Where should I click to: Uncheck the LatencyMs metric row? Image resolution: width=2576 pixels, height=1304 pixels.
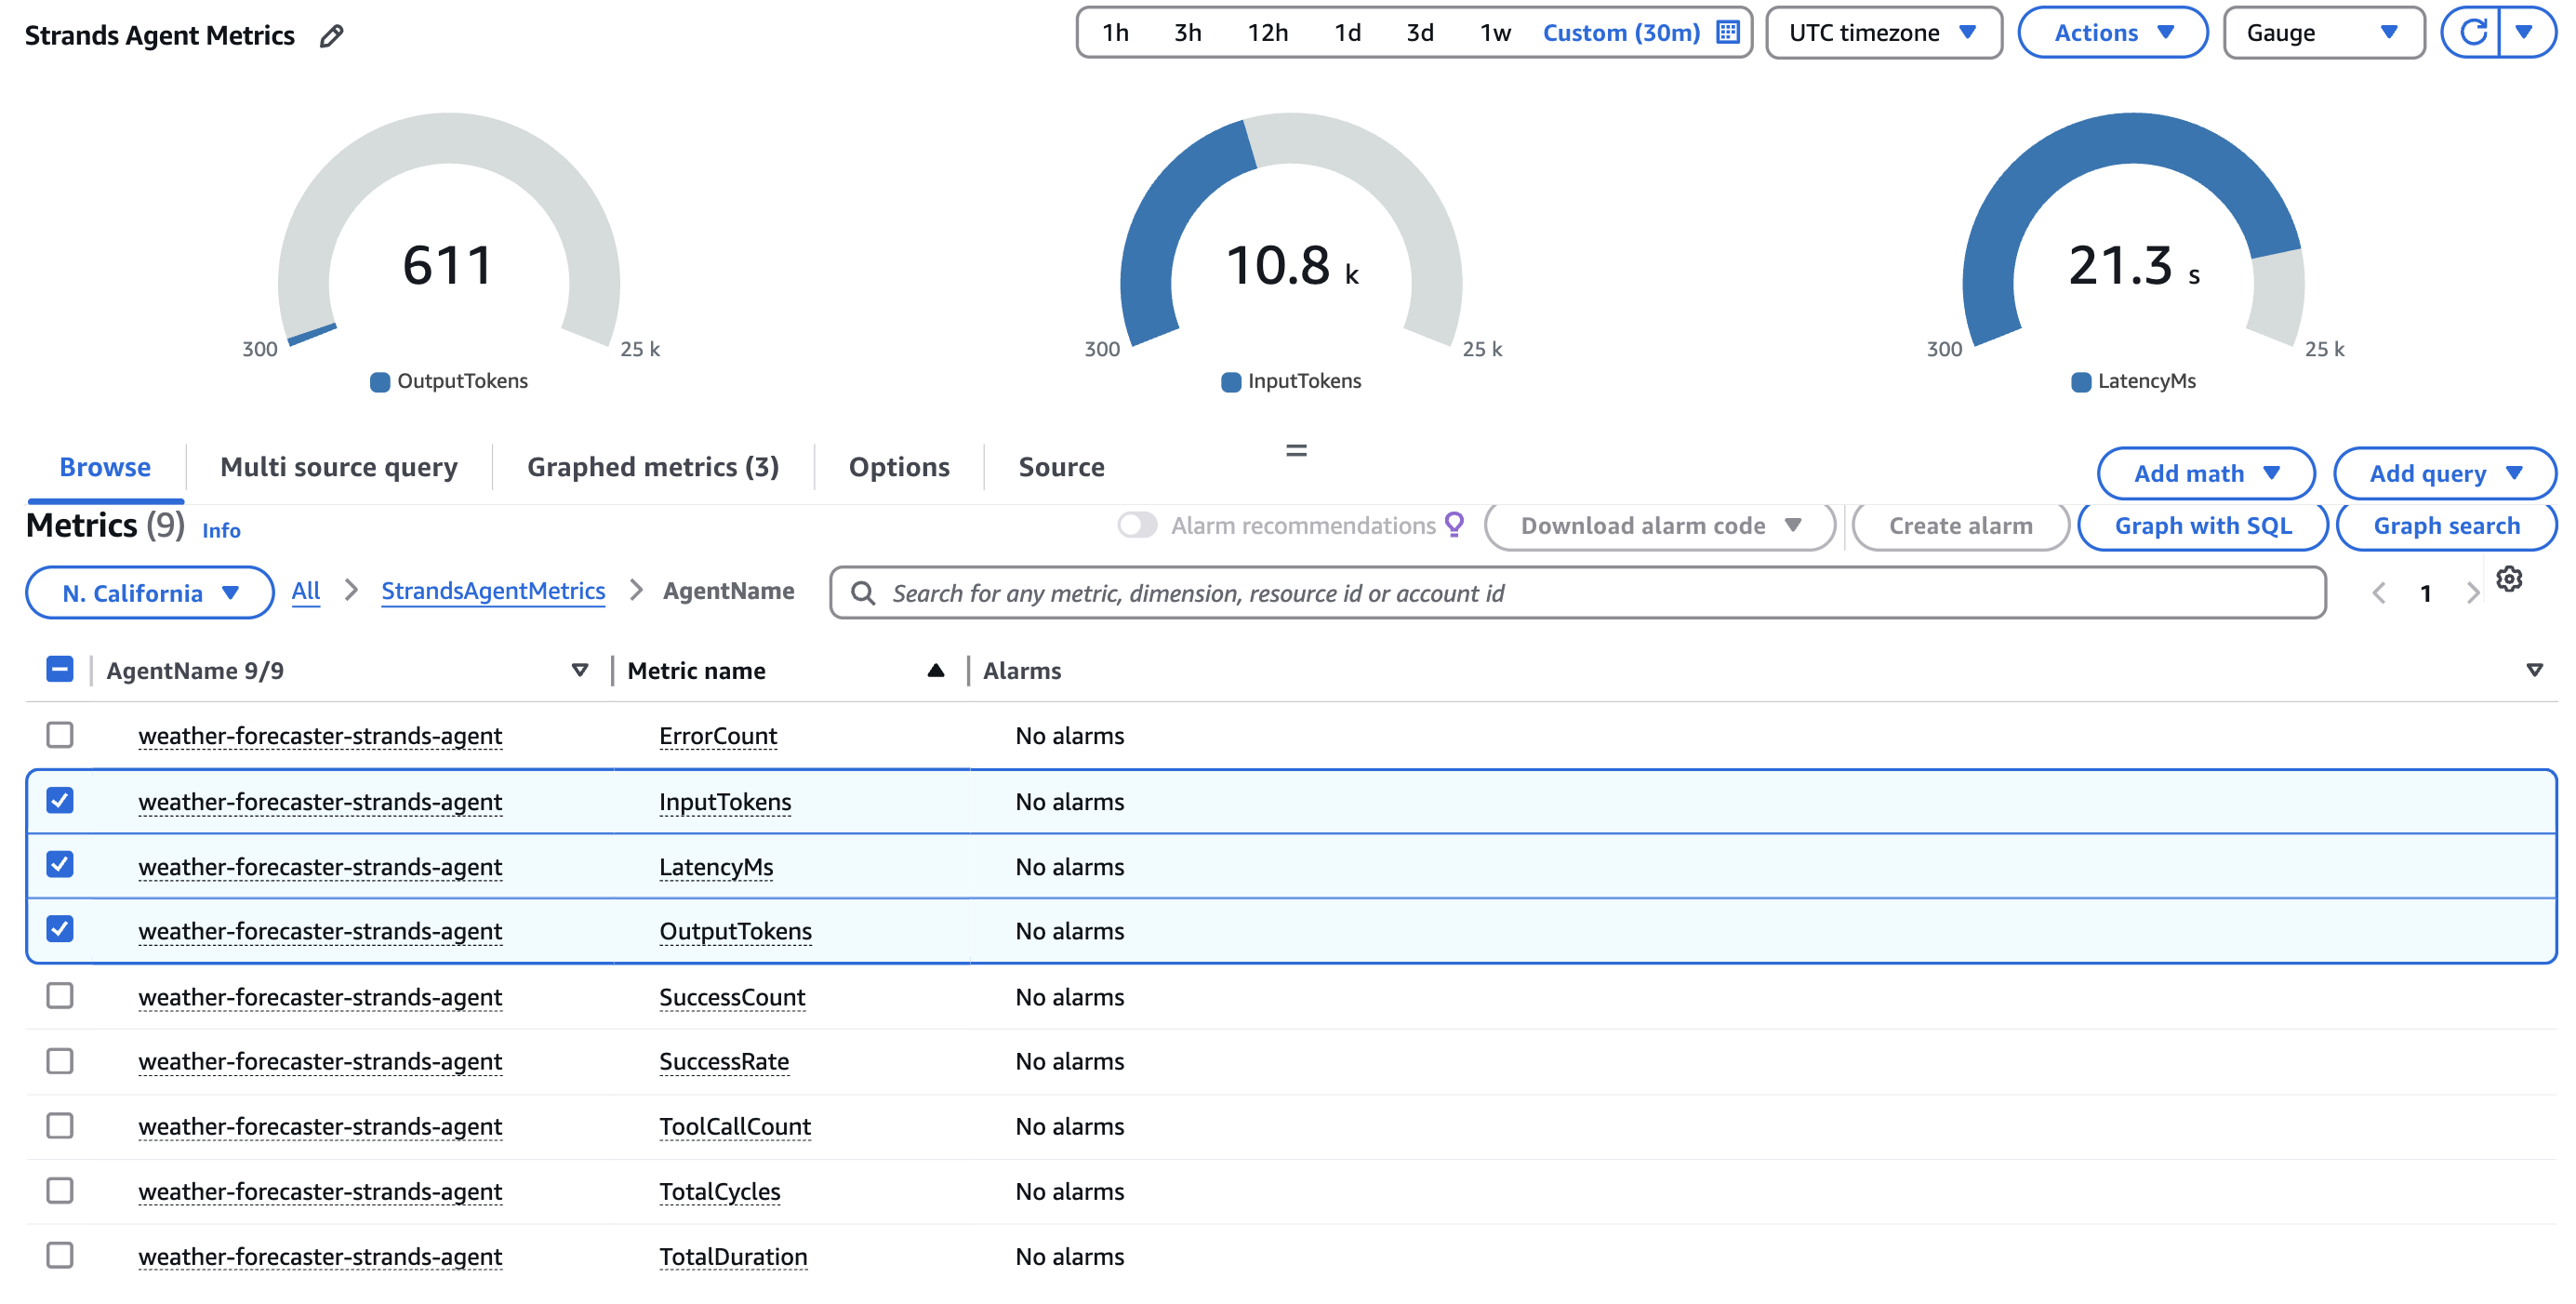click(x=60, y=866)
